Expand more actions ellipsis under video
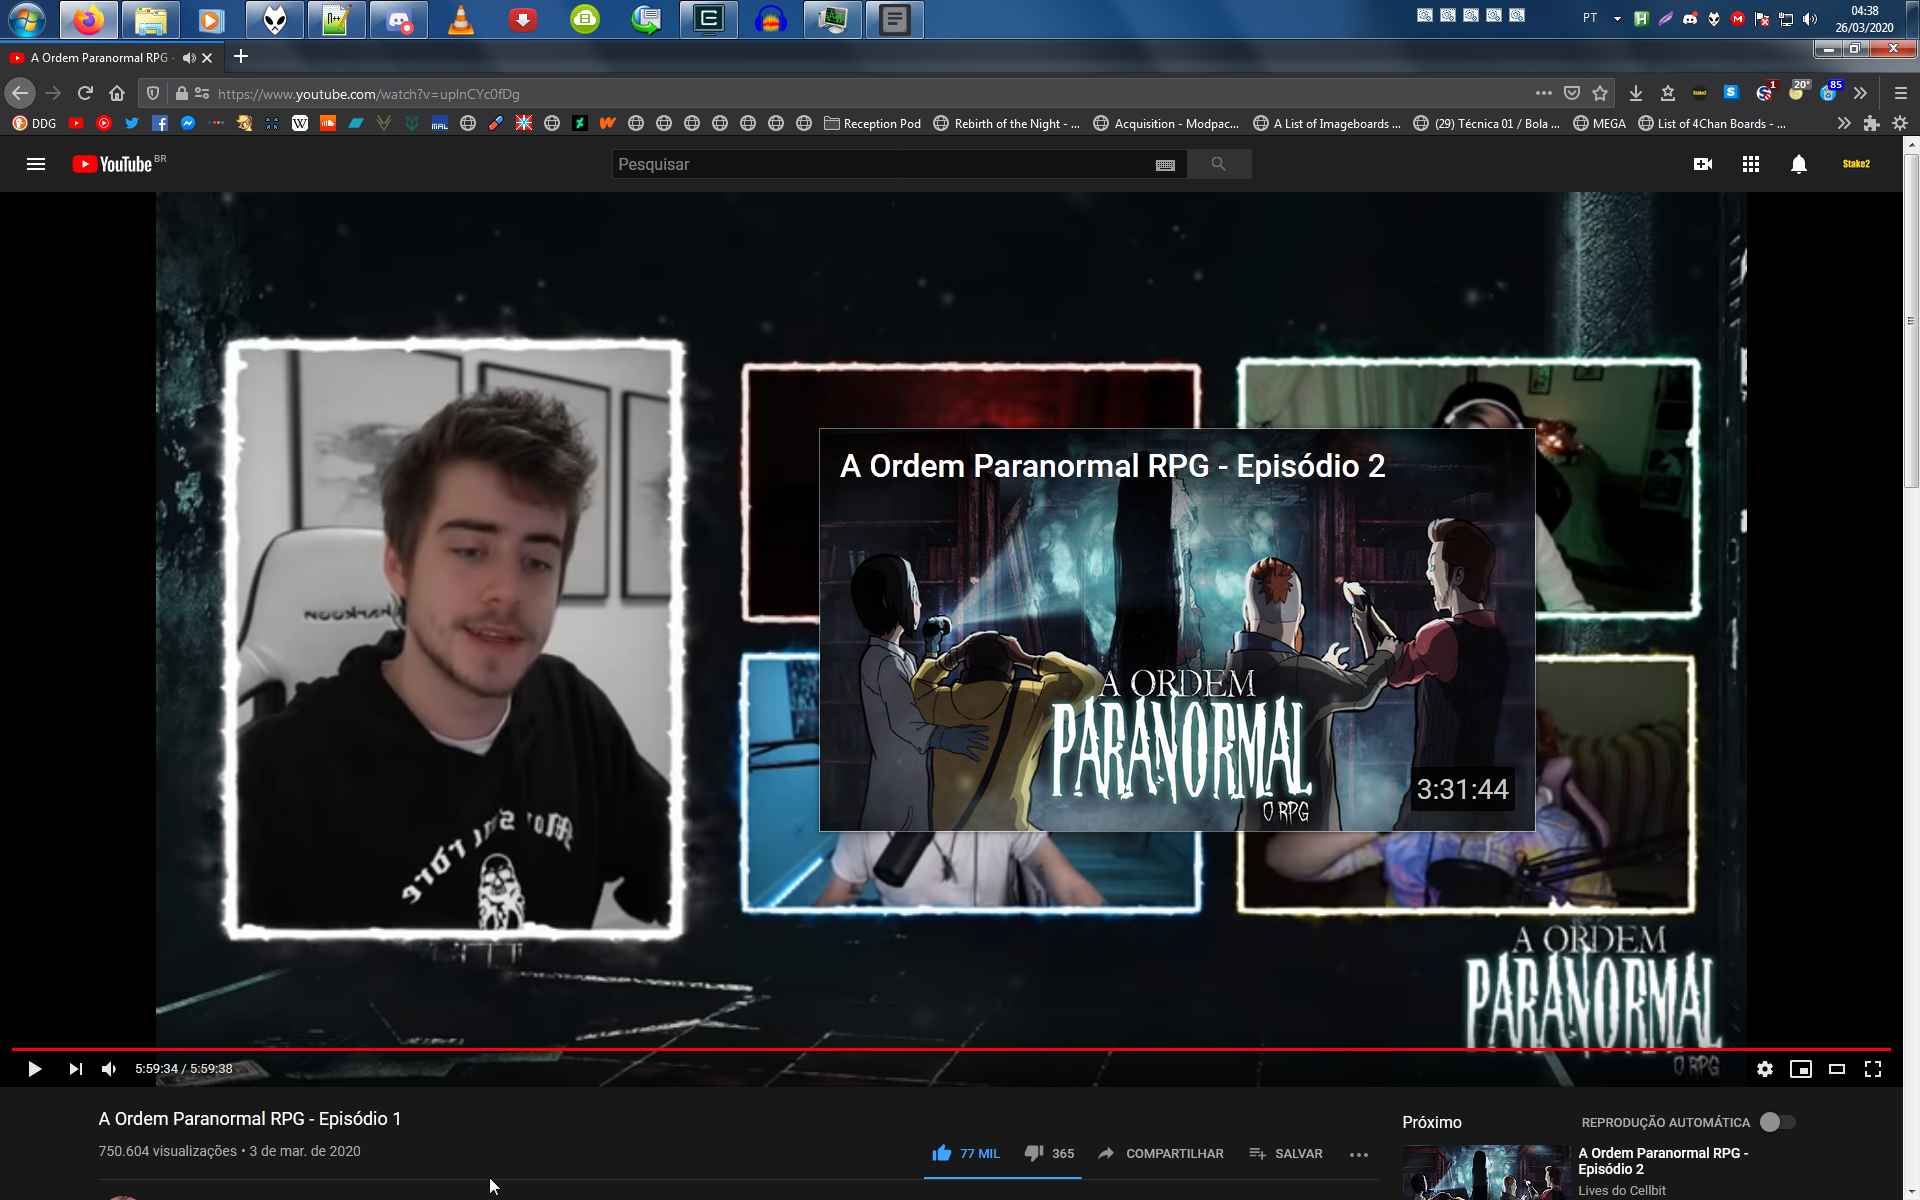The width and height of the screenshot is (1920, 1200). 1358,1154
